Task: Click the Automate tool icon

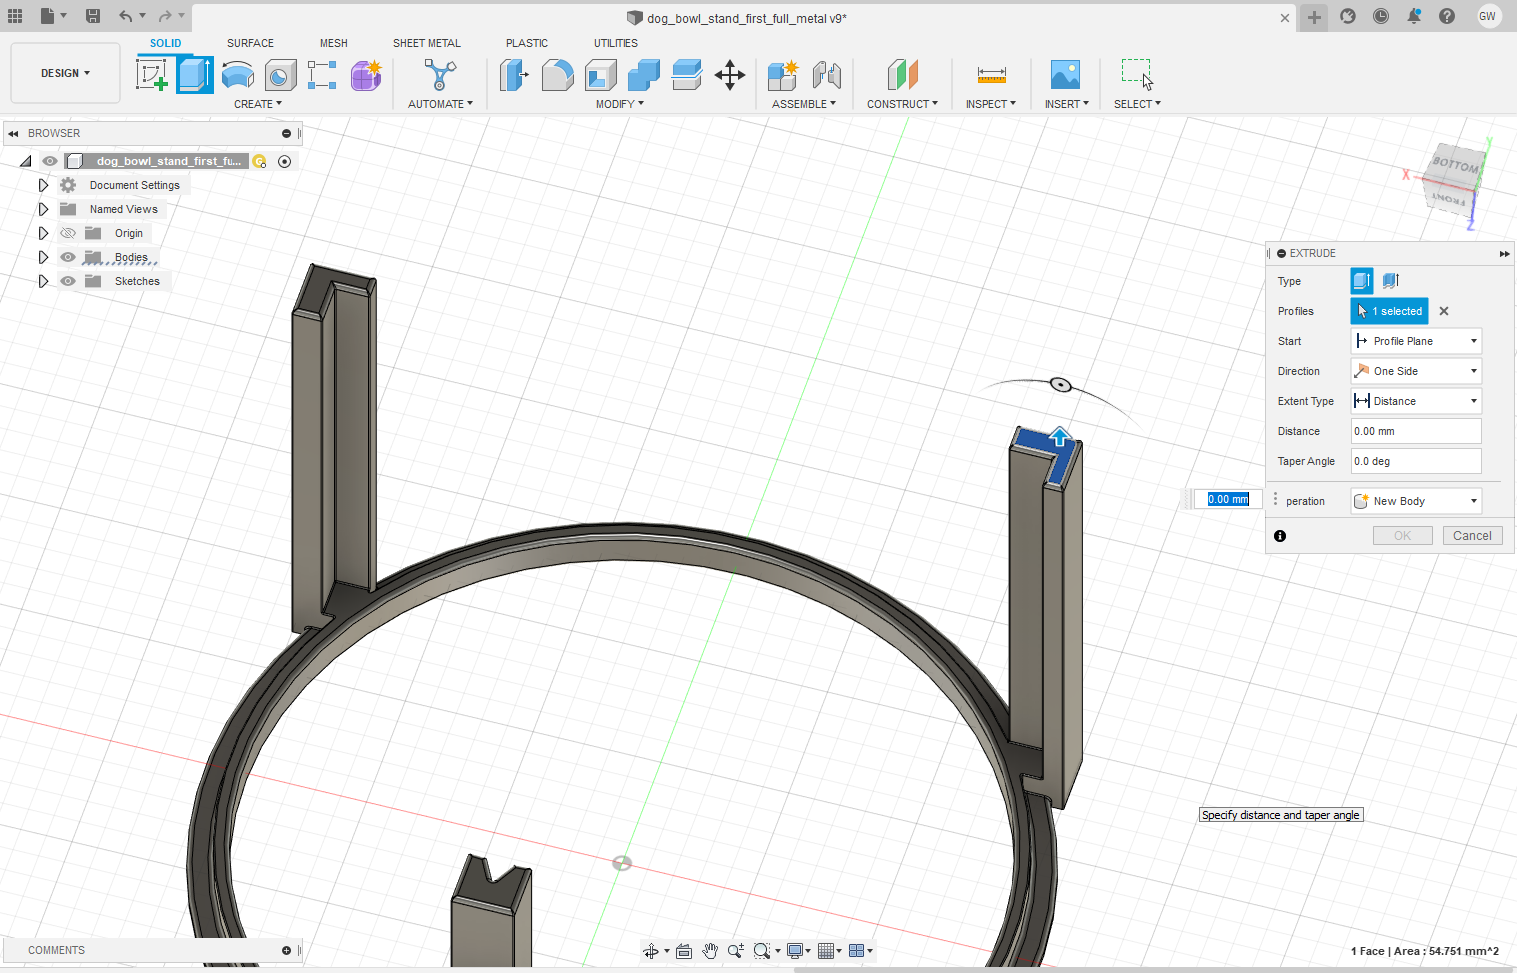Action: 440,75
